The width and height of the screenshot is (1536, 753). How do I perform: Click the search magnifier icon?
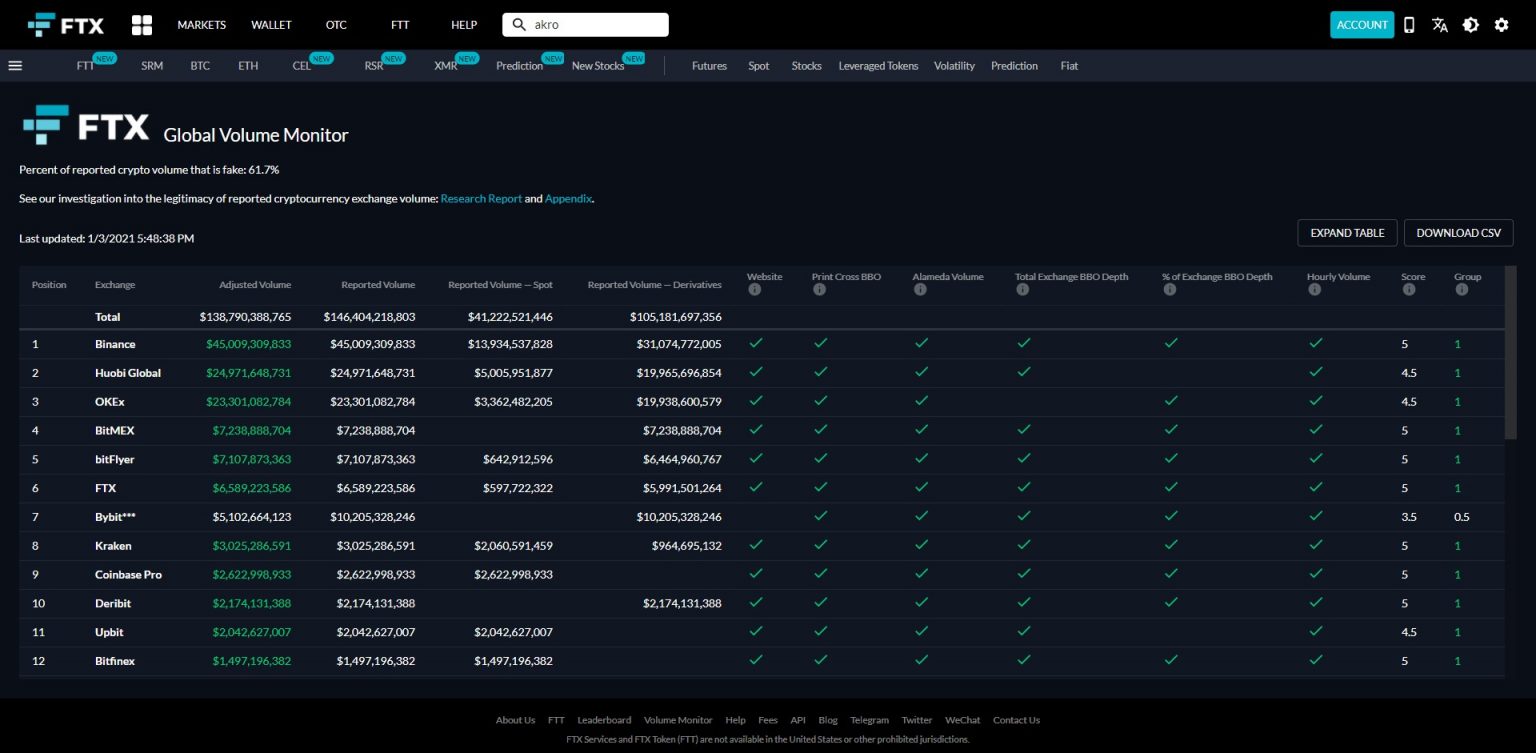tap(520, 25)
